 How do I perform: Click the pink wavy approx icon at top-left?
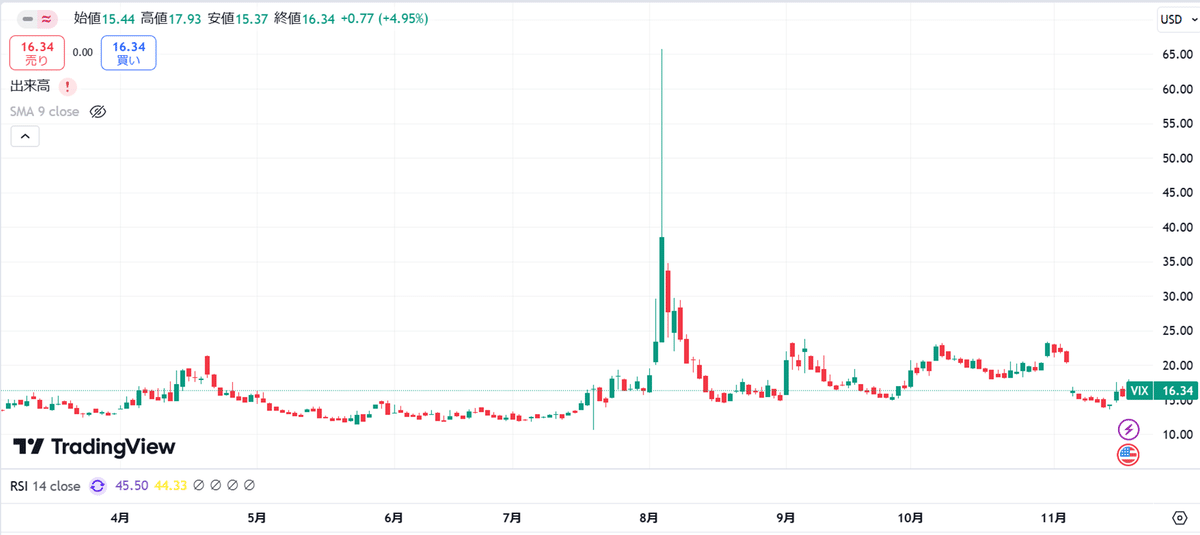coord(47,18)
